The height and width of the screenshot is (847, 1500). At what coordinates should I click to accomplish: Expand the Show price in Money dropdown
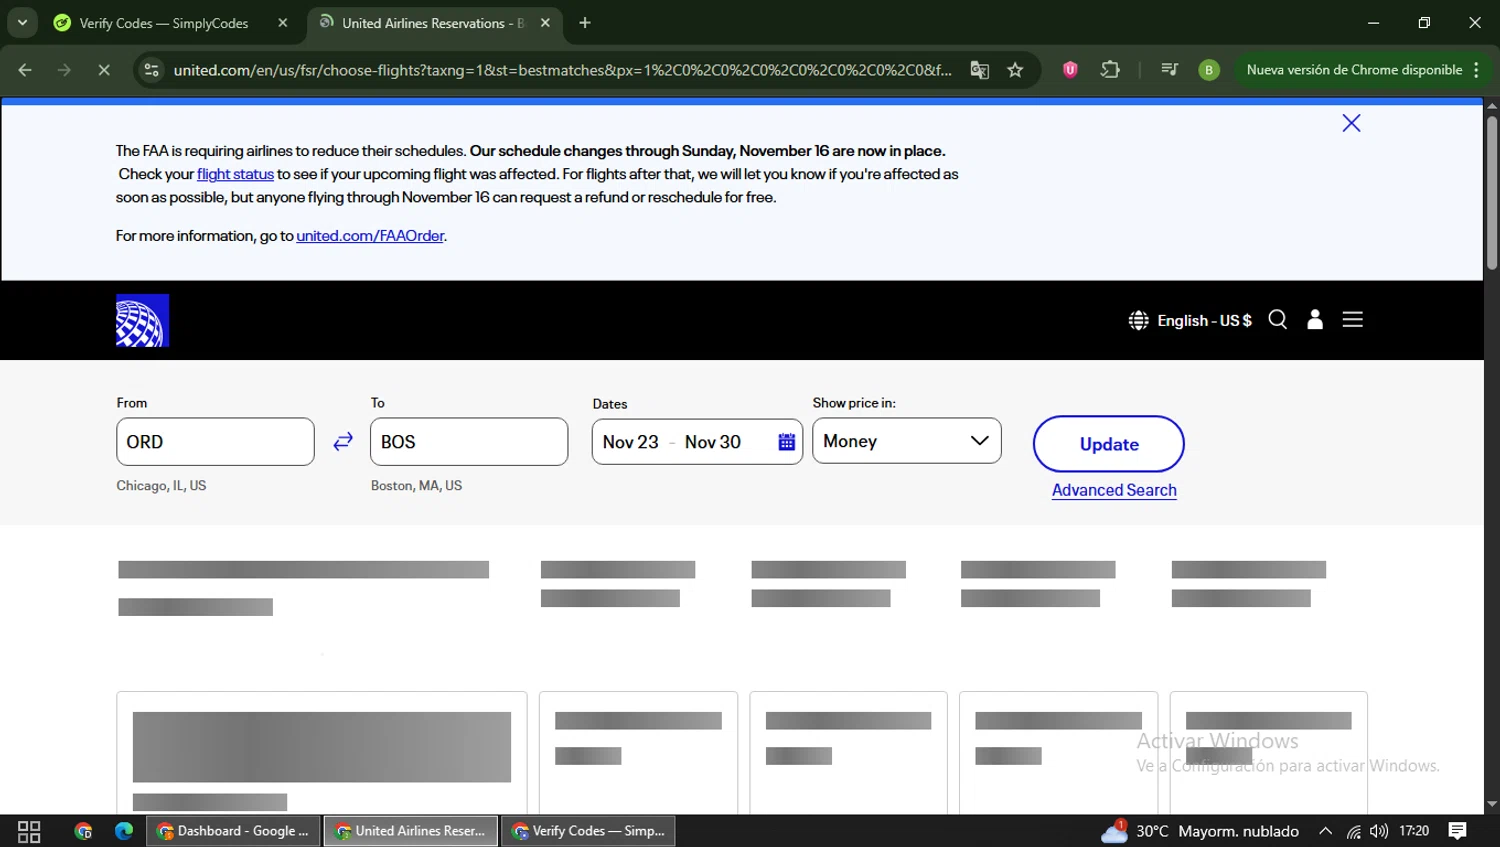pyautogui.click(x=907, y=441)
